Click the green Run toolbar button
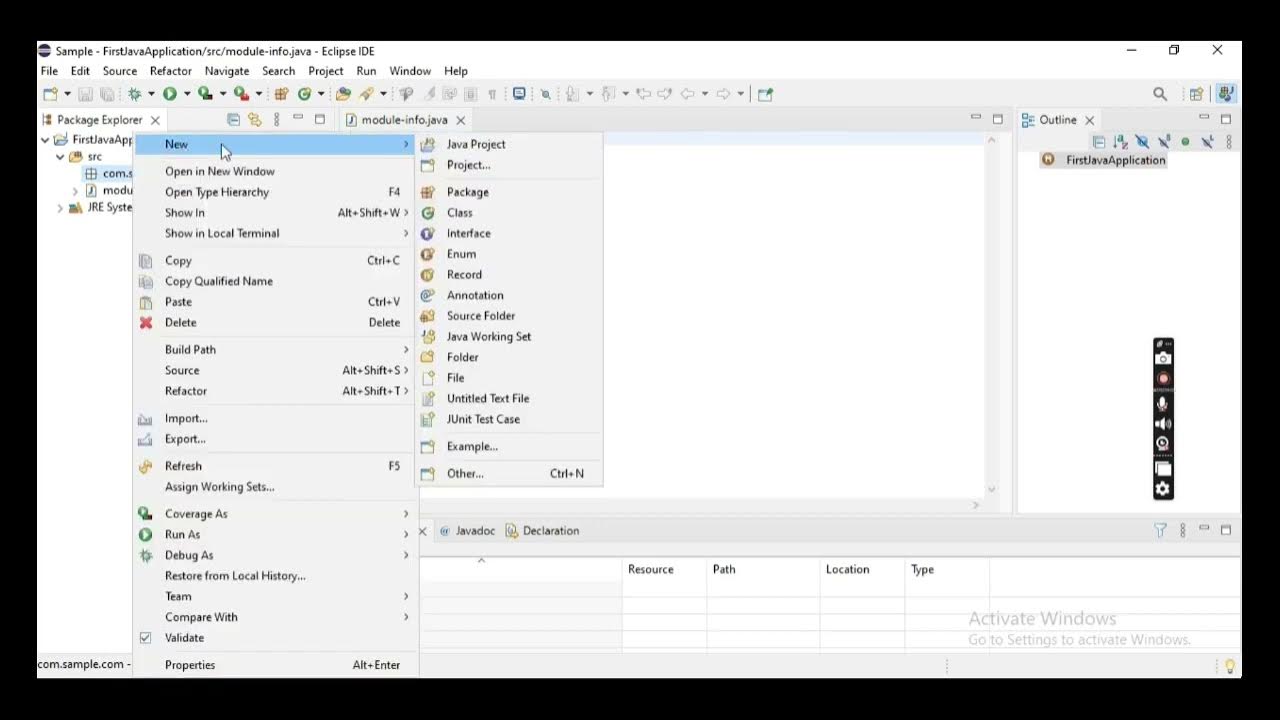Viewport: 1280px width, 720px height. [169, 94]
